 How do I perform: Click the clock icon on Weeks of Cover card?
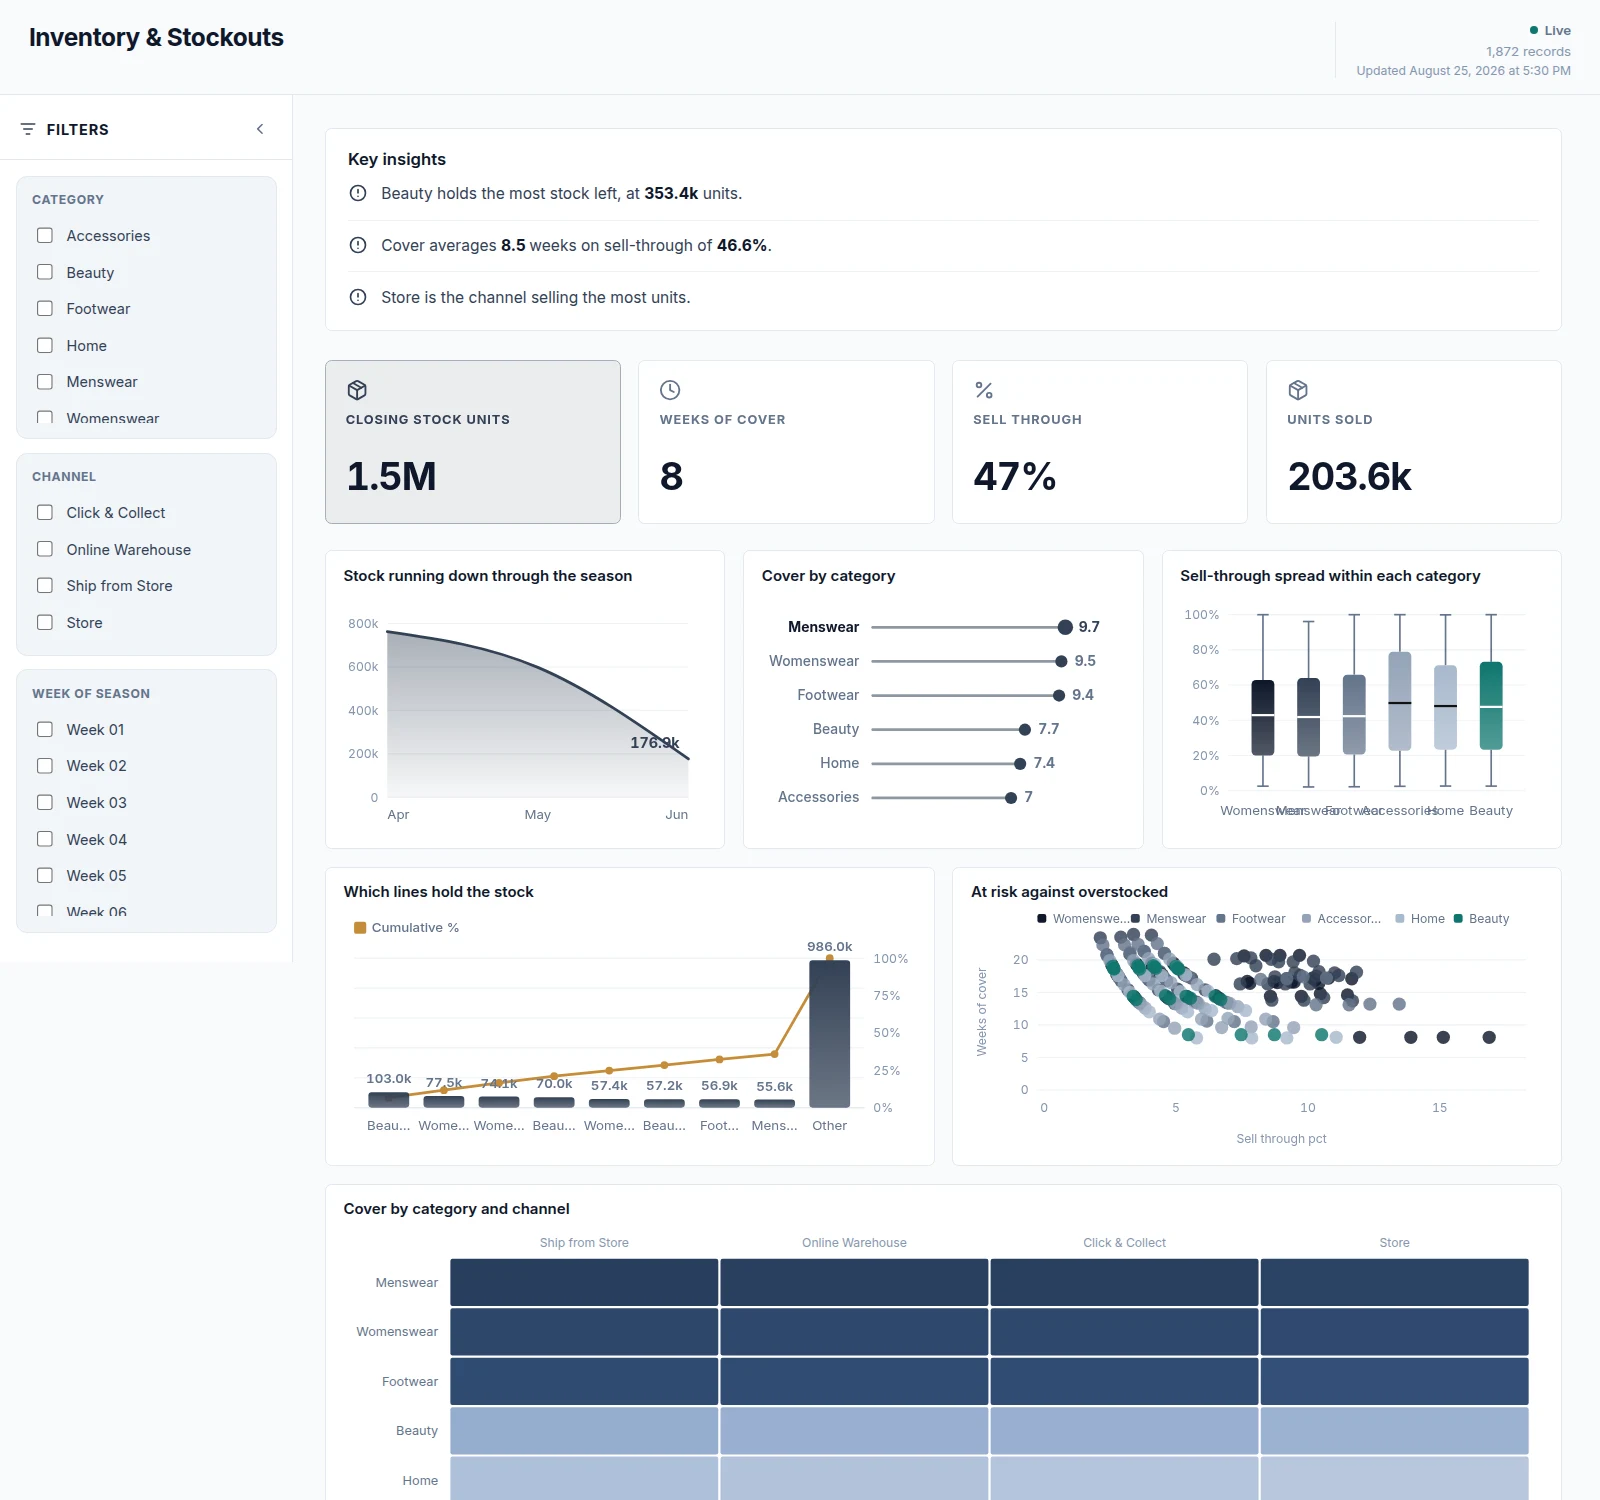[670, 390]
